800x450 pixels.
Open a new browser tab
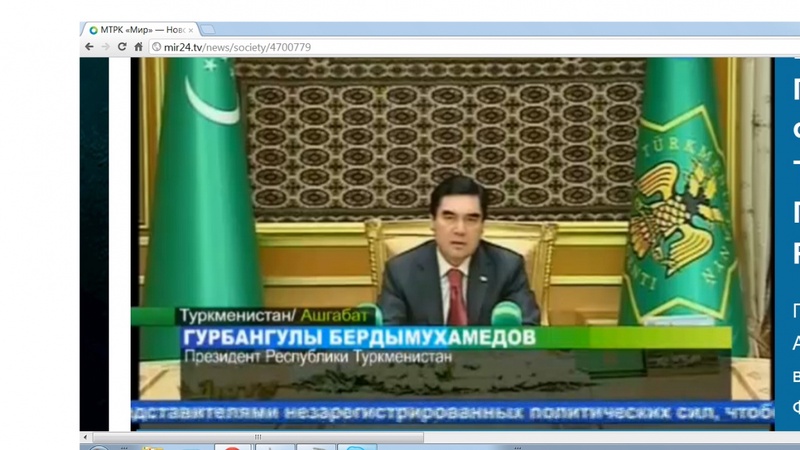click(x=208, y=30)
